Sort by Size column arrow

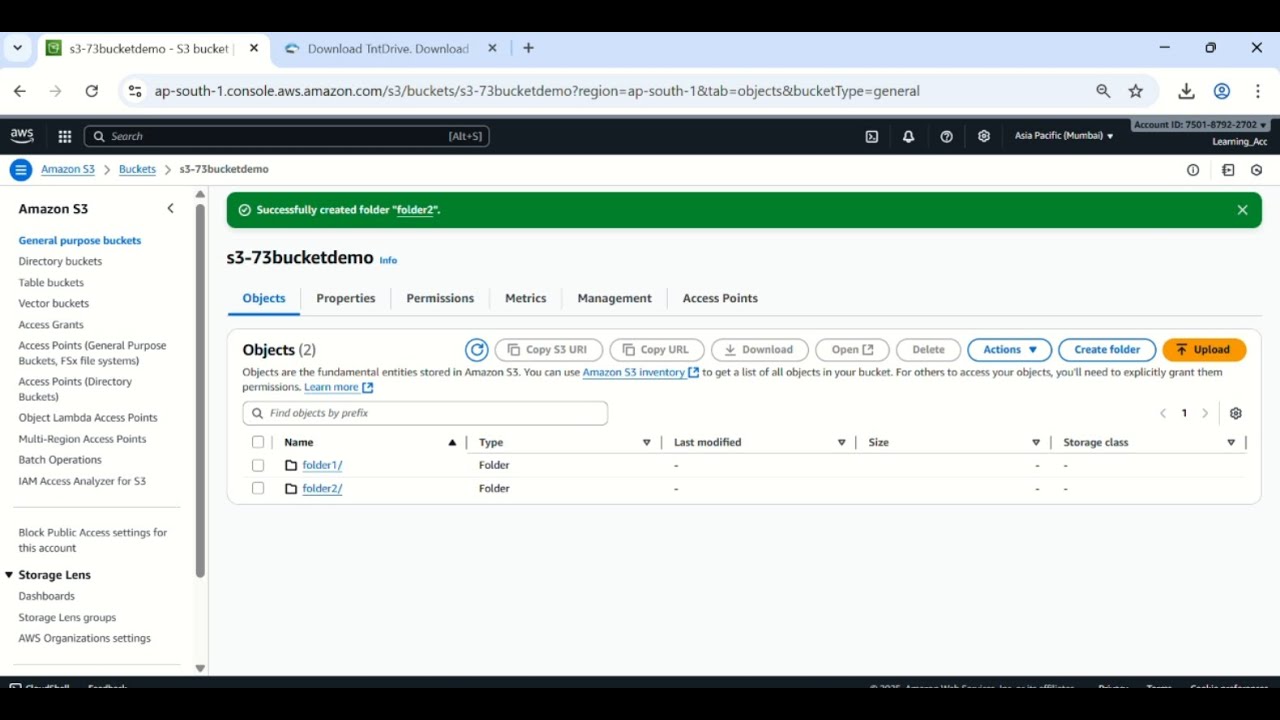point(1036,442)
